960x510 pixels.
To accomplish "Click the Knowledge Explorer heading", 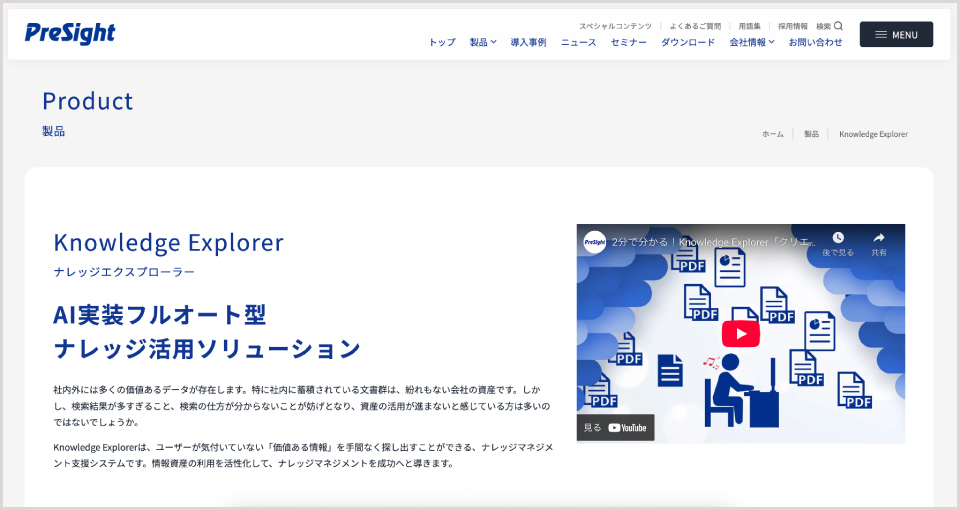I will point(169,243).
